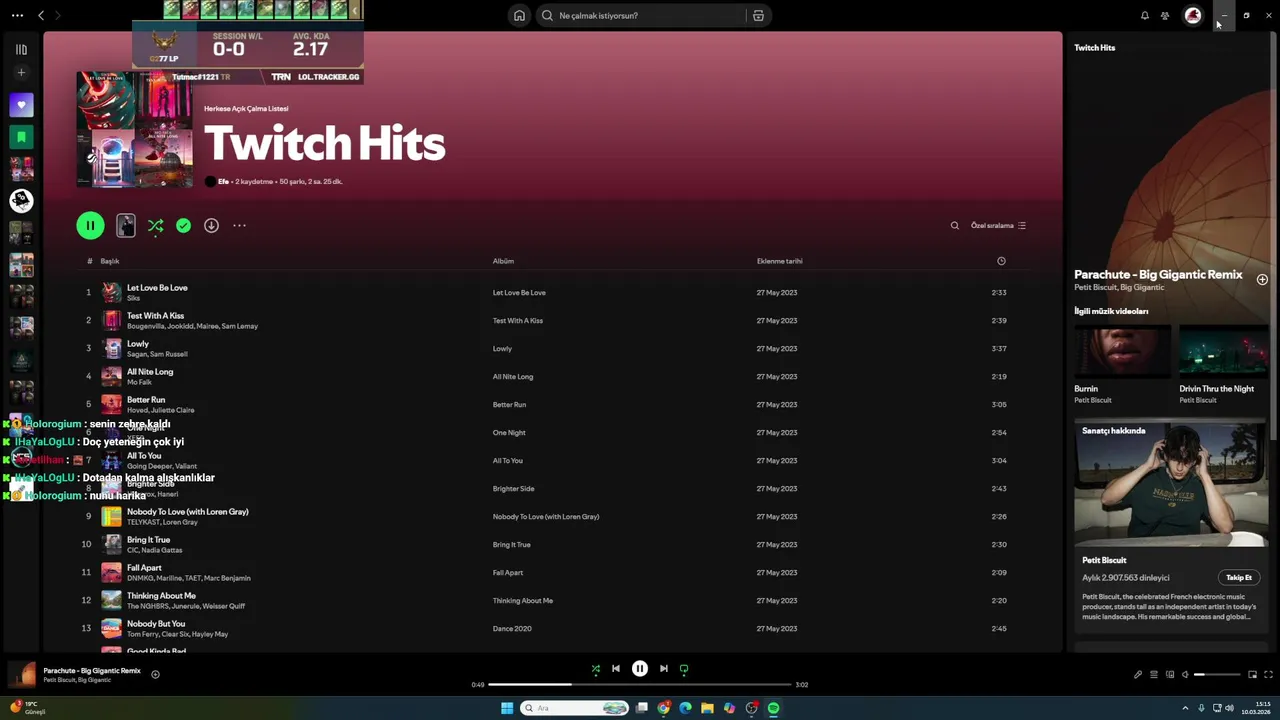
Task: Open the Friend Activity icon
Action: (x=1165, y=15)
